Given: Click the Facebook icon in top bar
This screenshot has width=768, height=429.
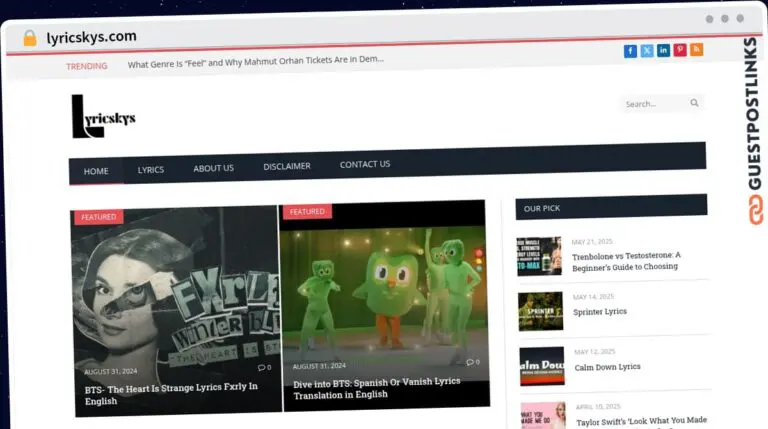Looking at the screenshot, I should tap(630, 51).
